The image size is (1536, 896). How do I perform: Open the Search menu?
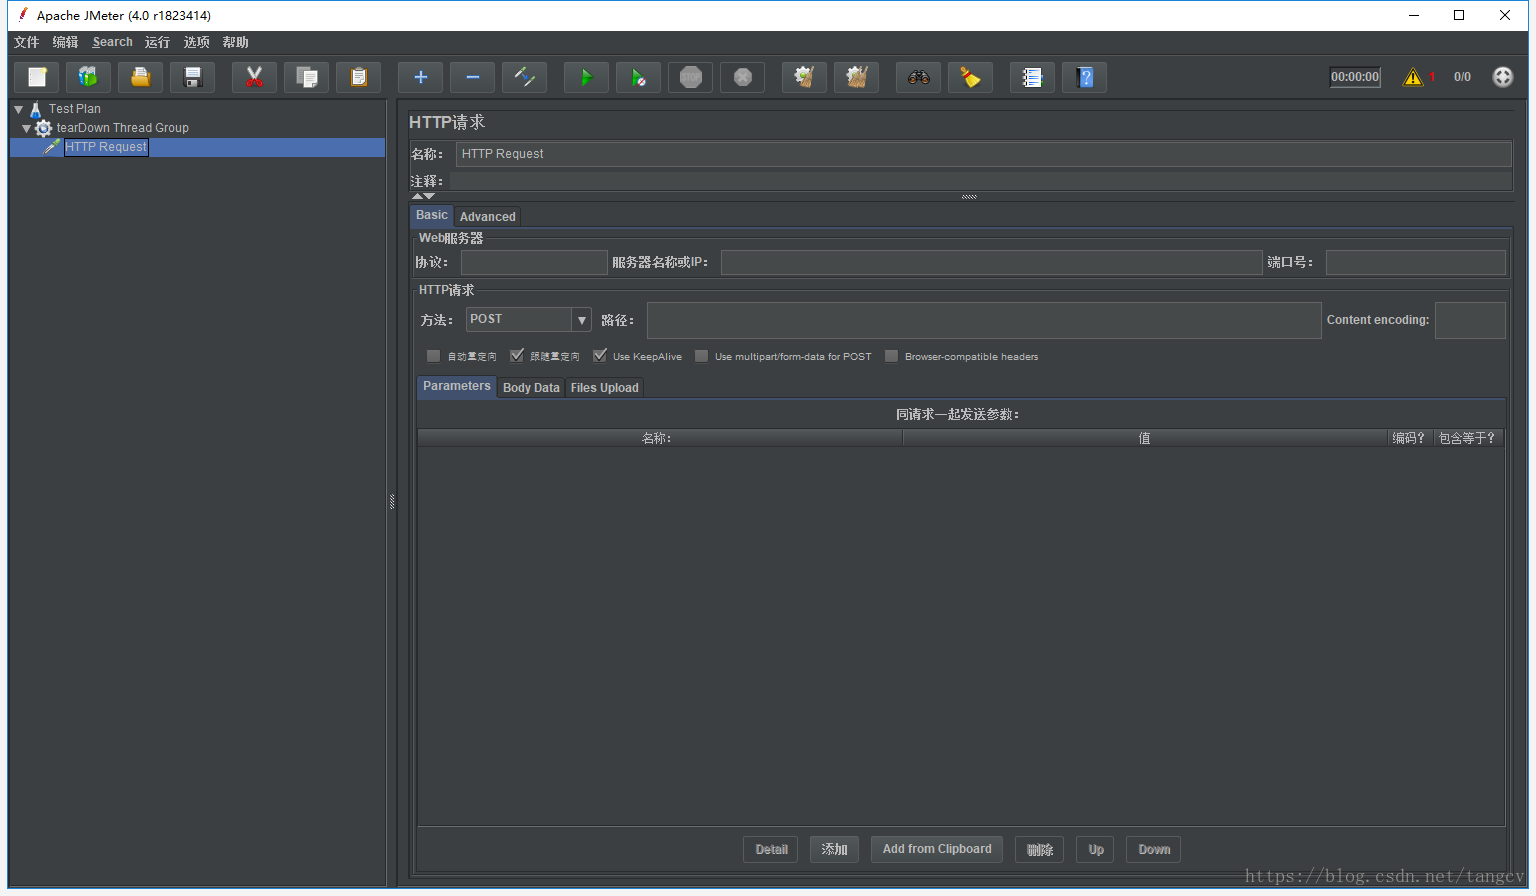pyautogui.click(x=112, y=42)
